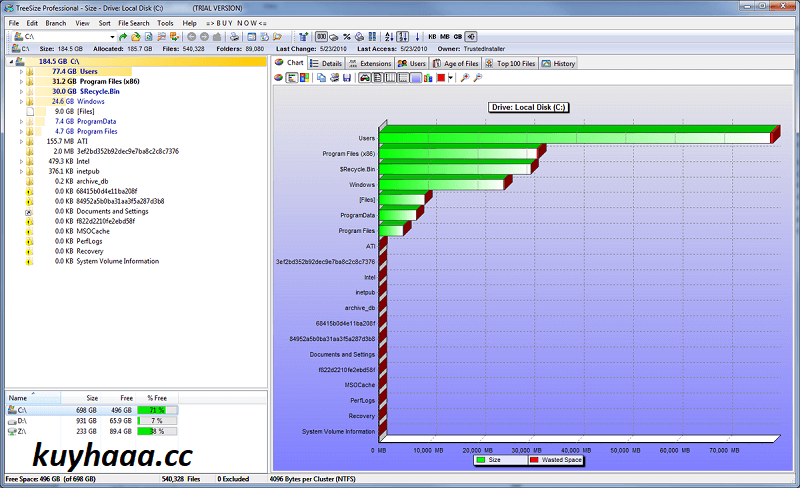Click the Users bar in the chart
Viewport: 800px width, 488px height.
(x=579, y=135)
